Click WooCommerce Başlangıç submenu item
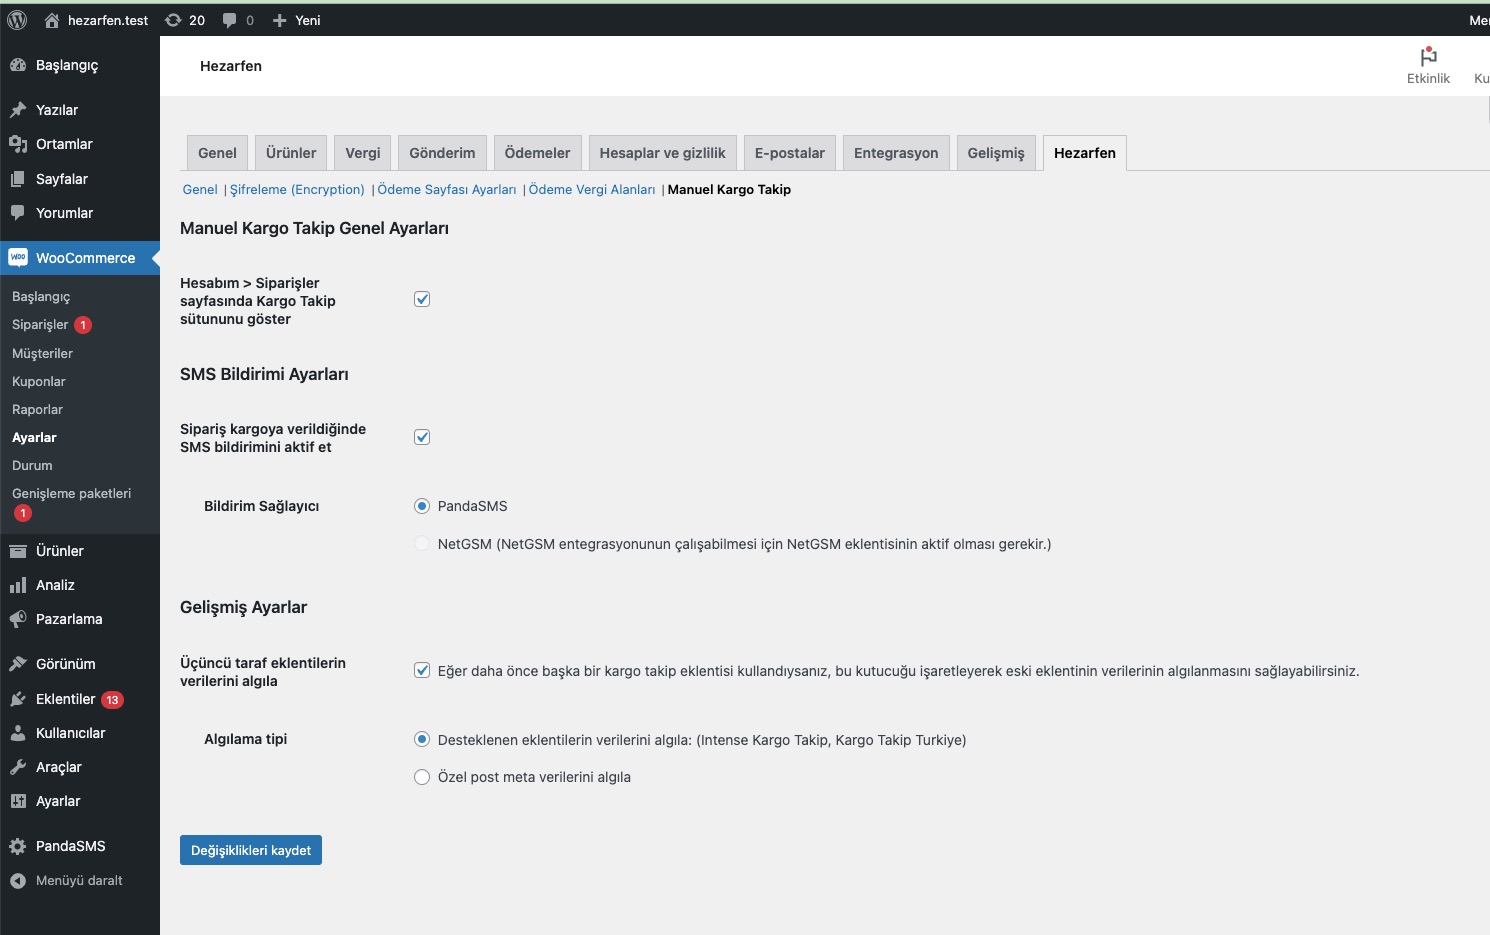The width and height of the screenshot is (1490, 935). tap(41, 297)
